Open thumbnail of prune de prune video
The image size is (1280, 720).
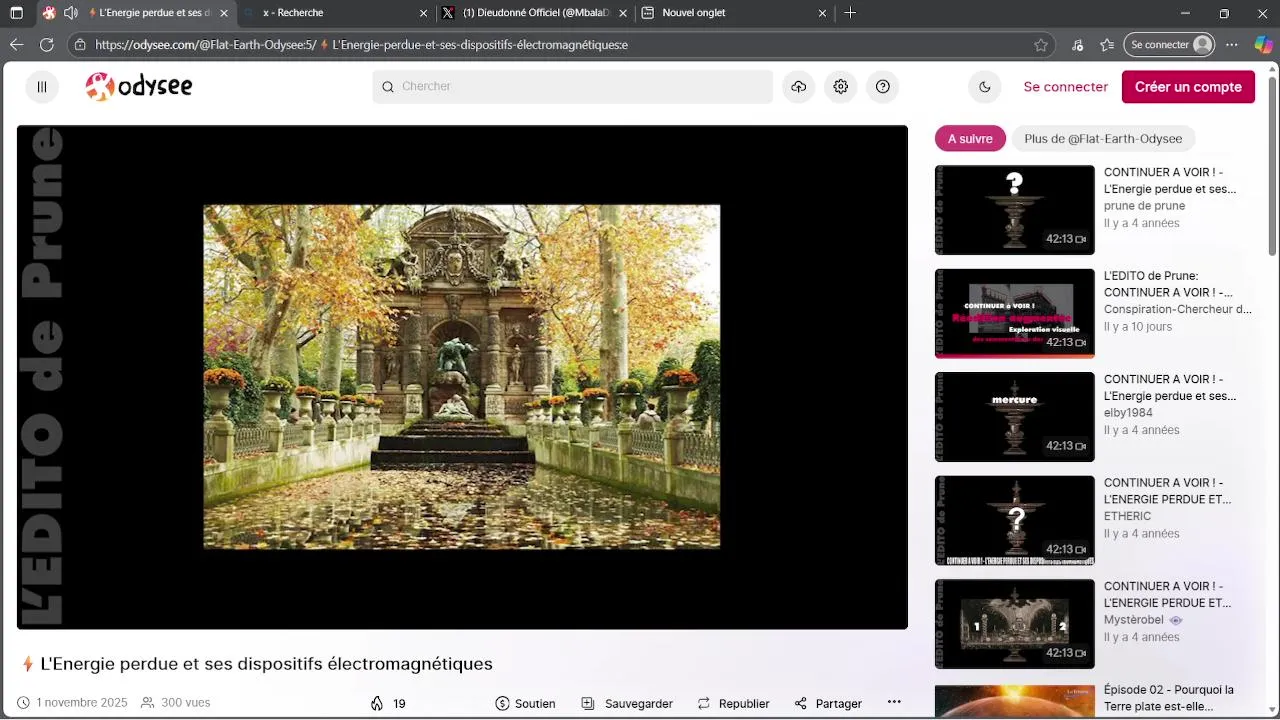(x=1014, y=210)
